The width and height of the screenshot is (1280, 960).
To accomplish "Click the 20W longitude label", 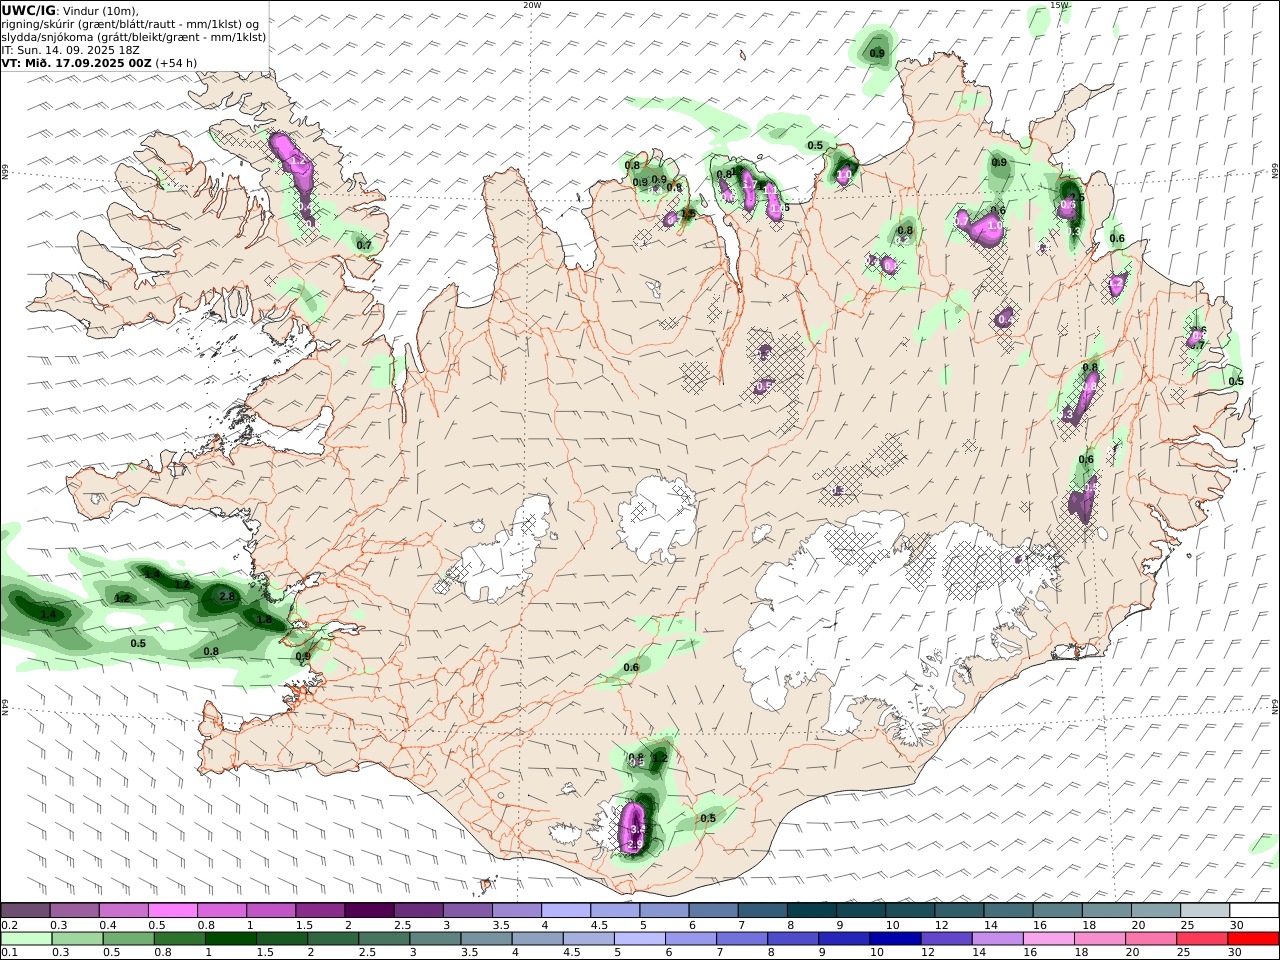I will coord(532,5).
